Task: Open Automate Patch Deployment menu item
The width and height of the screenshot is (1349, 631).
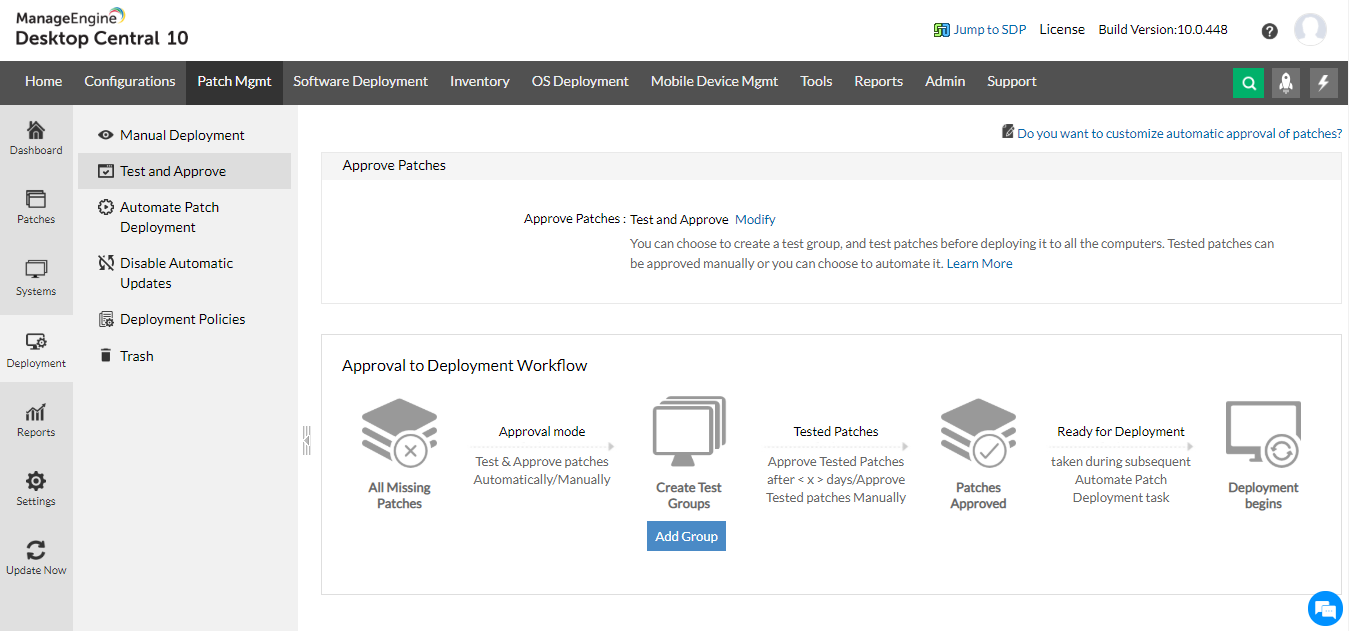Action: (169, 217)
